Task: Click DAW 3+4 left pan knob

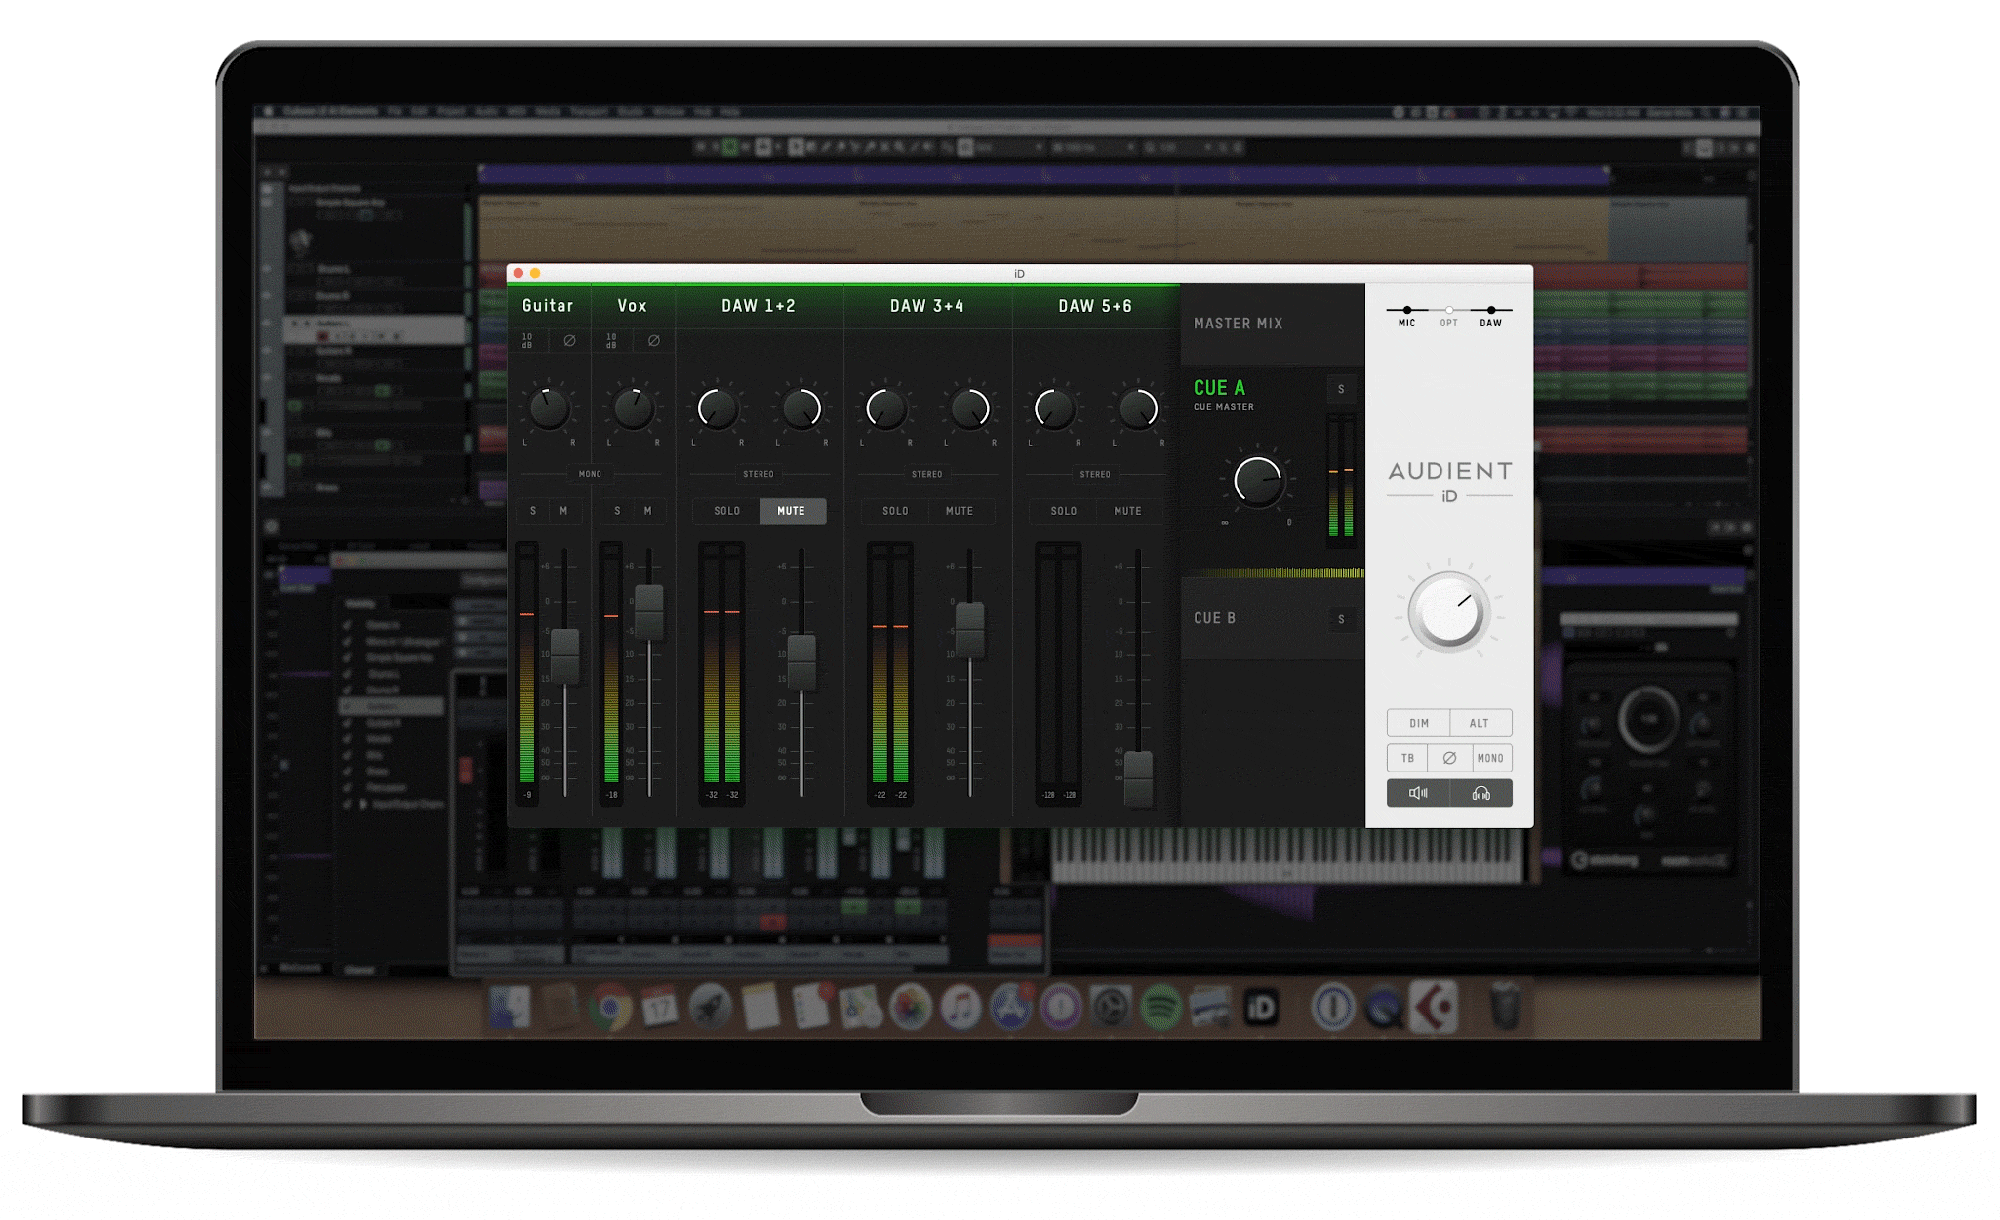Action: click(886, 408)
